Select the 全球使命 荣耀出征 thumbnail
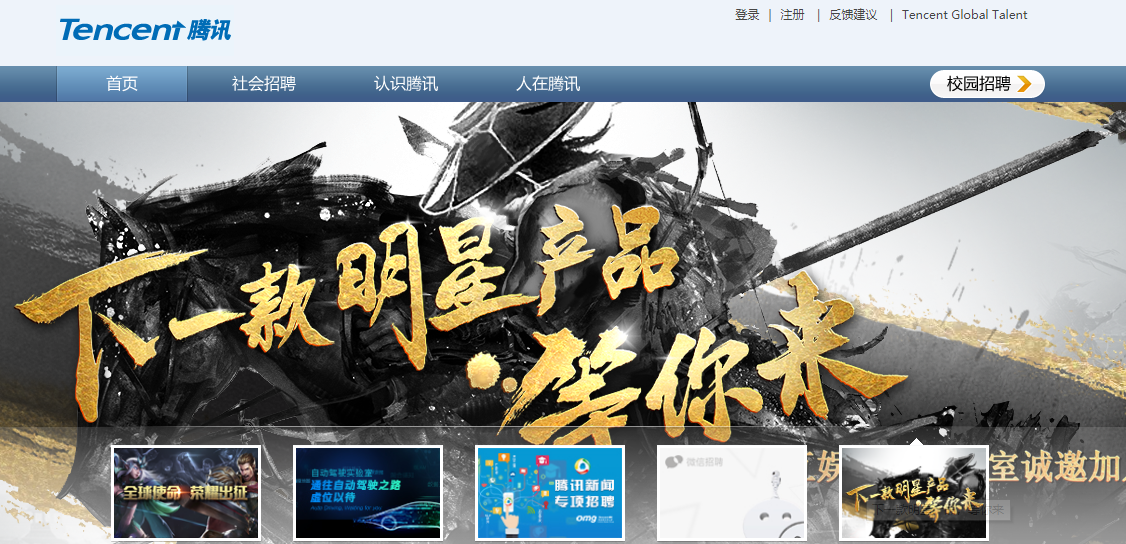The width and height of the screenshot is (1126, 544). [x=186, y=492]
